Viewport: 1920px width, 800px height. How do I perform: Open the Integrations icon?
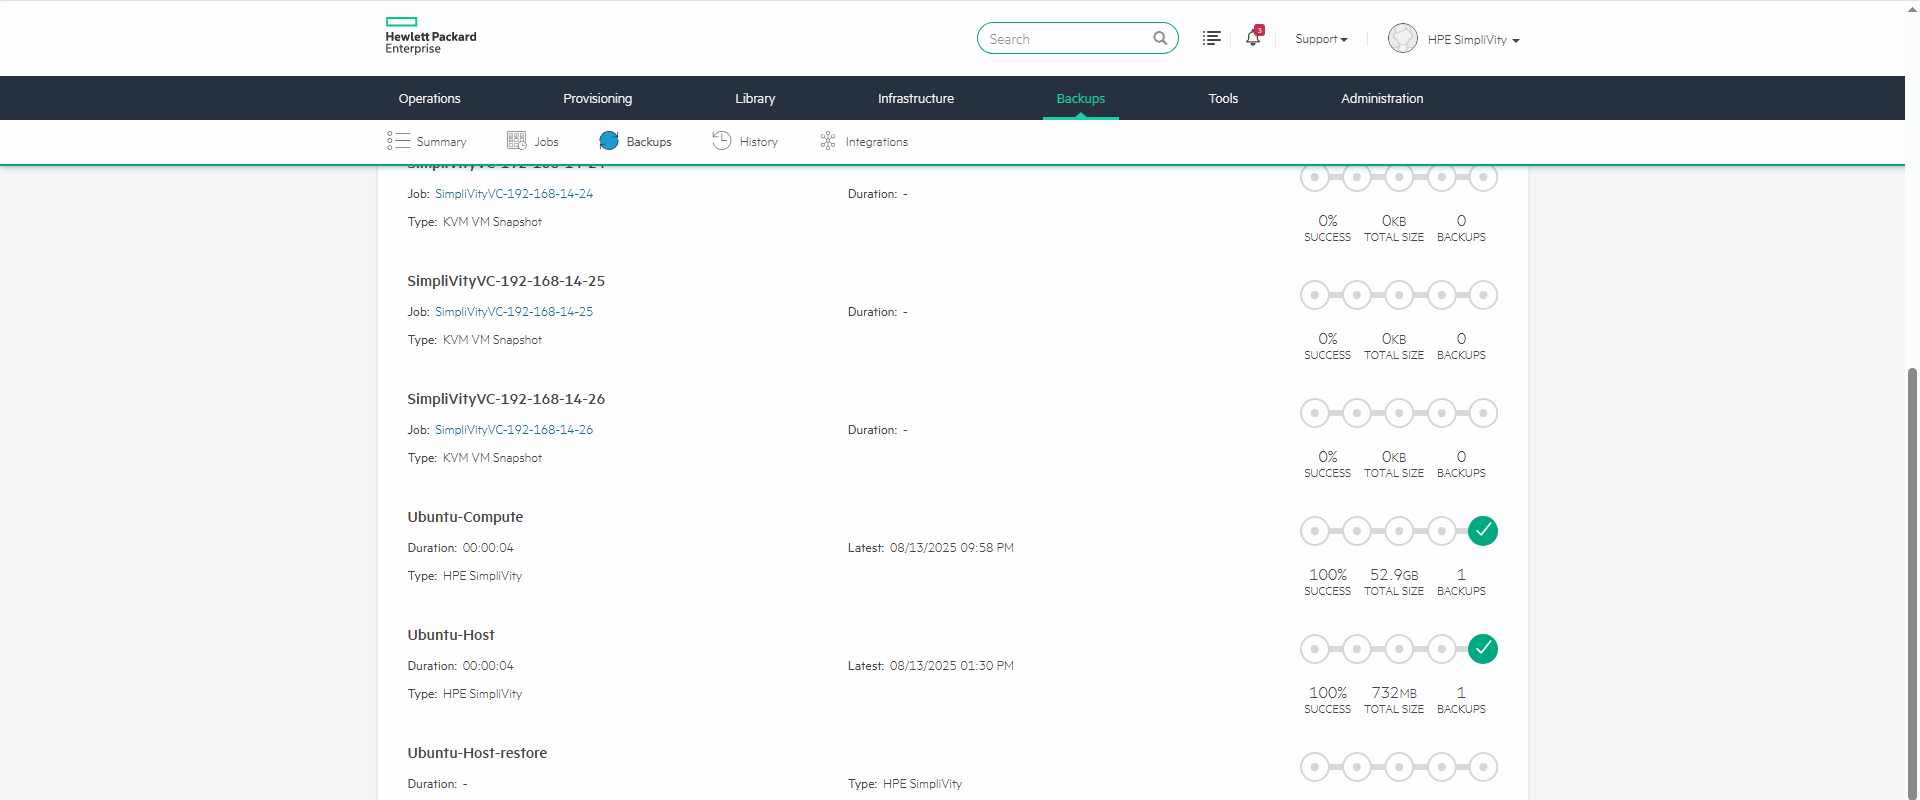(x=828, y=141)
